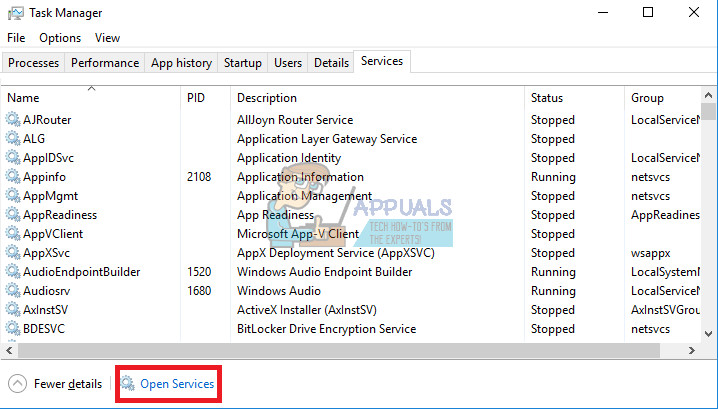This screenshot has height=409, width=718.
Task: Switch to the Details tab
Action: click(x=331, y=63)
